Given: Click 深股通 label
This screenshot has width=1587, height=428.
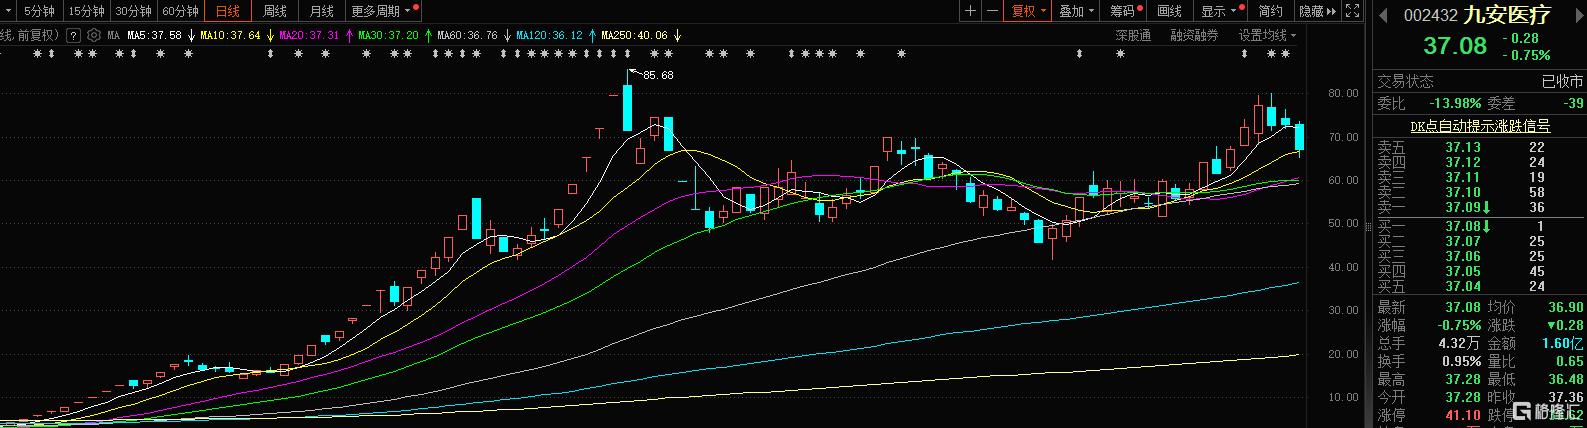Looking at the screenshot, I should point(1133,35).
